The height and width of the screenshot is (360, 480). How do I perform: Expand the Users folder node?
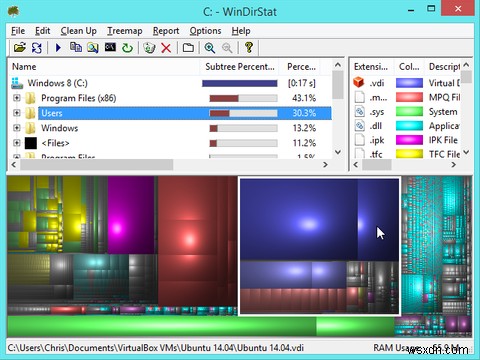click(16, 113)
